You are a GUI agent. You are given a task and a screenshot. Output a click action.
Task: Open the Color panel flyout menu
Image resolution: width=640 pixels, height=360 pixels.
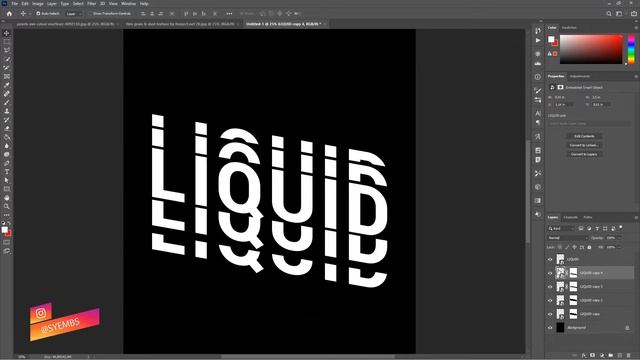tap(636, 28)
